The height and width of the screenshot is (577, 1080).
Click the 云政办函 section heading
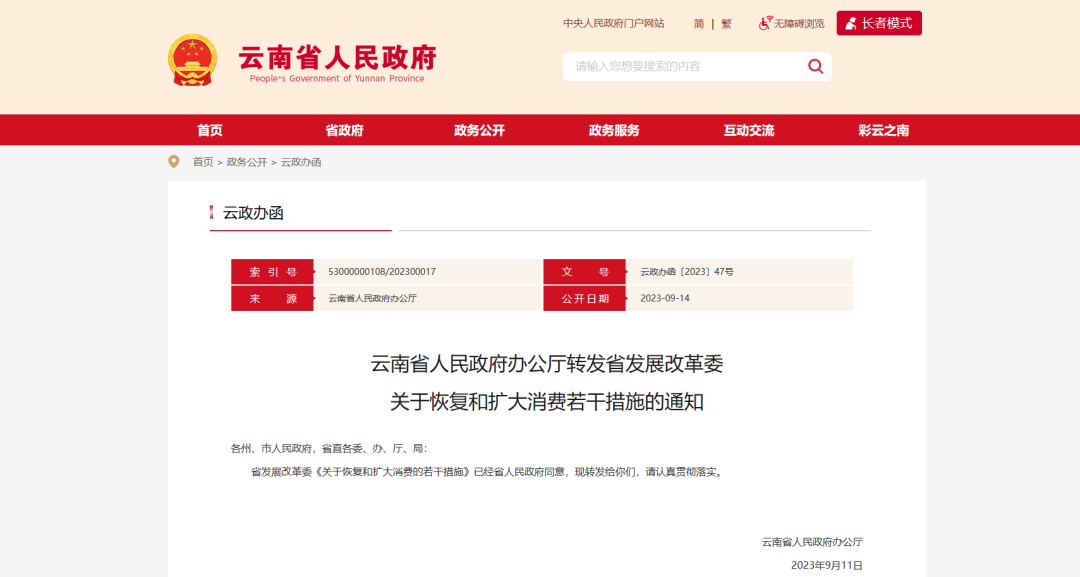coord(253,213)
